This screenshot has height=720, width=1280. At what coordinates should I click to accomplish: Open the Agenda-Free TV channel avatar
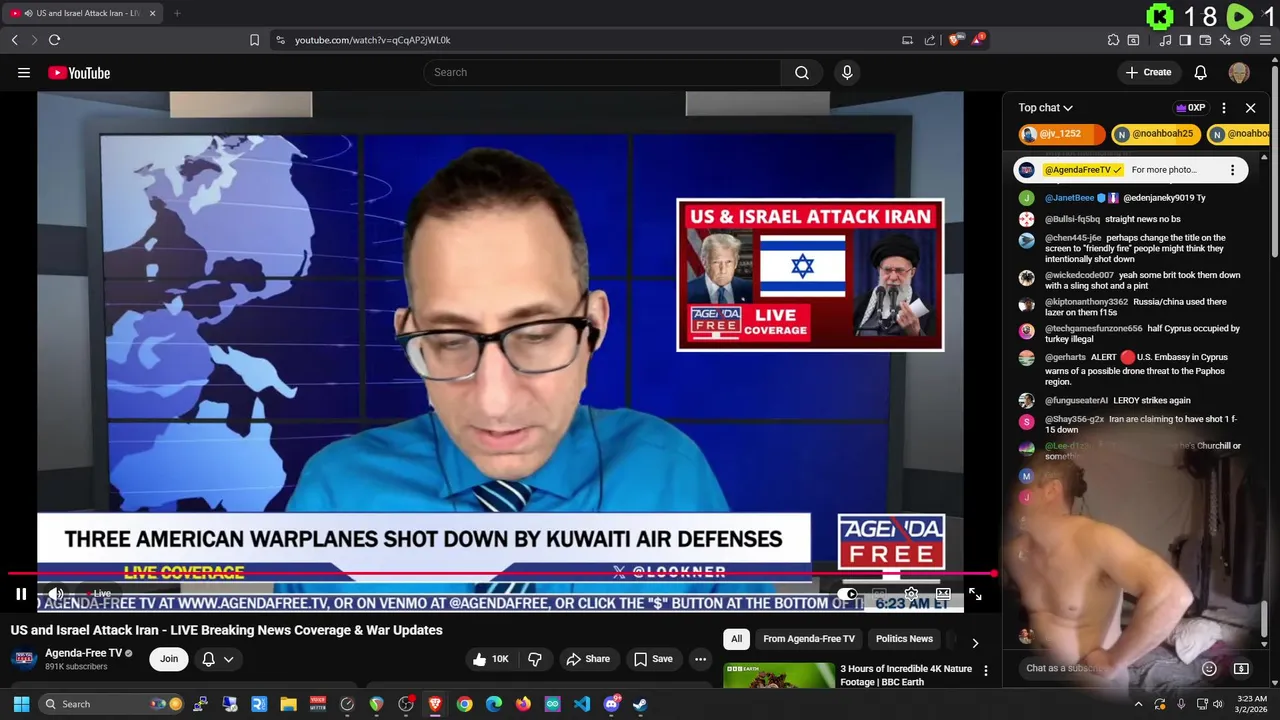24,659
